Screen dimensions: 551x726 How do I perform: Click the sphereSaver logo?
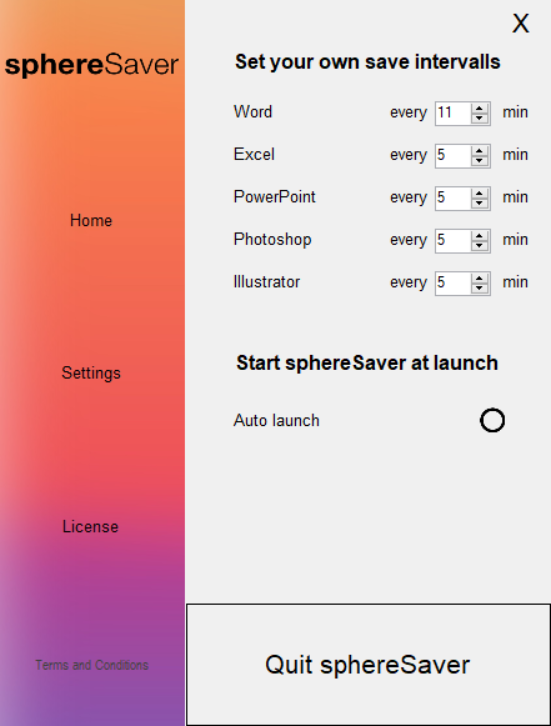pos(92,65)
